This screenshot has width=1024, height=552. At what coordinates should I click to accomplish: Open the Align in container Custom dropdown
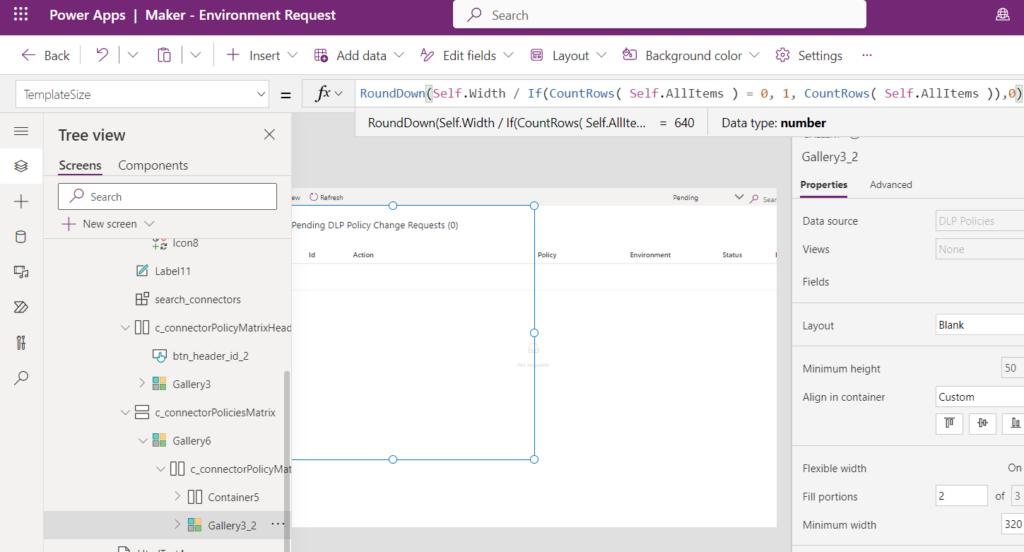[x=980, y=397]
